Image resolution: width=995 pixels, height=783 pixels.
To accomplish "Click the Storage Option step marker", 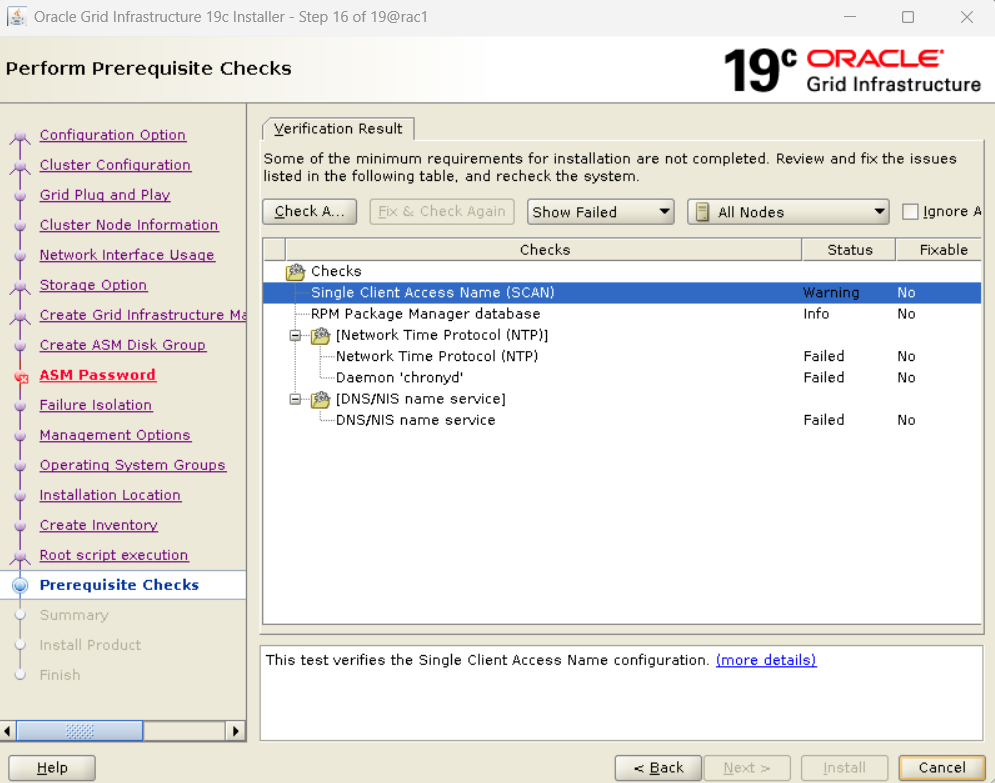I will pos(20,286).
